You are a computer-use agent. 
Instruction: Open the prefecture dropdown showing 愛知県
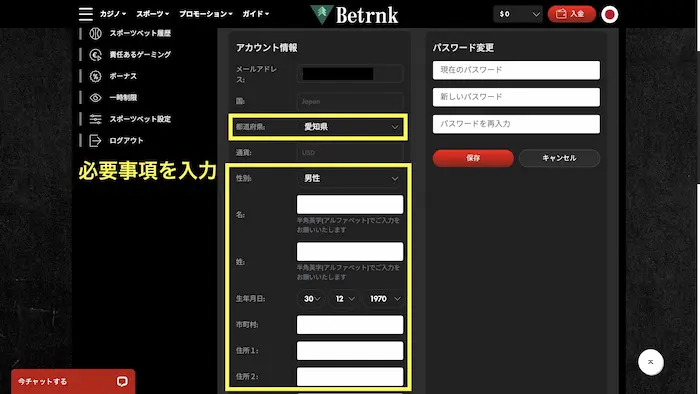(350, 127)
